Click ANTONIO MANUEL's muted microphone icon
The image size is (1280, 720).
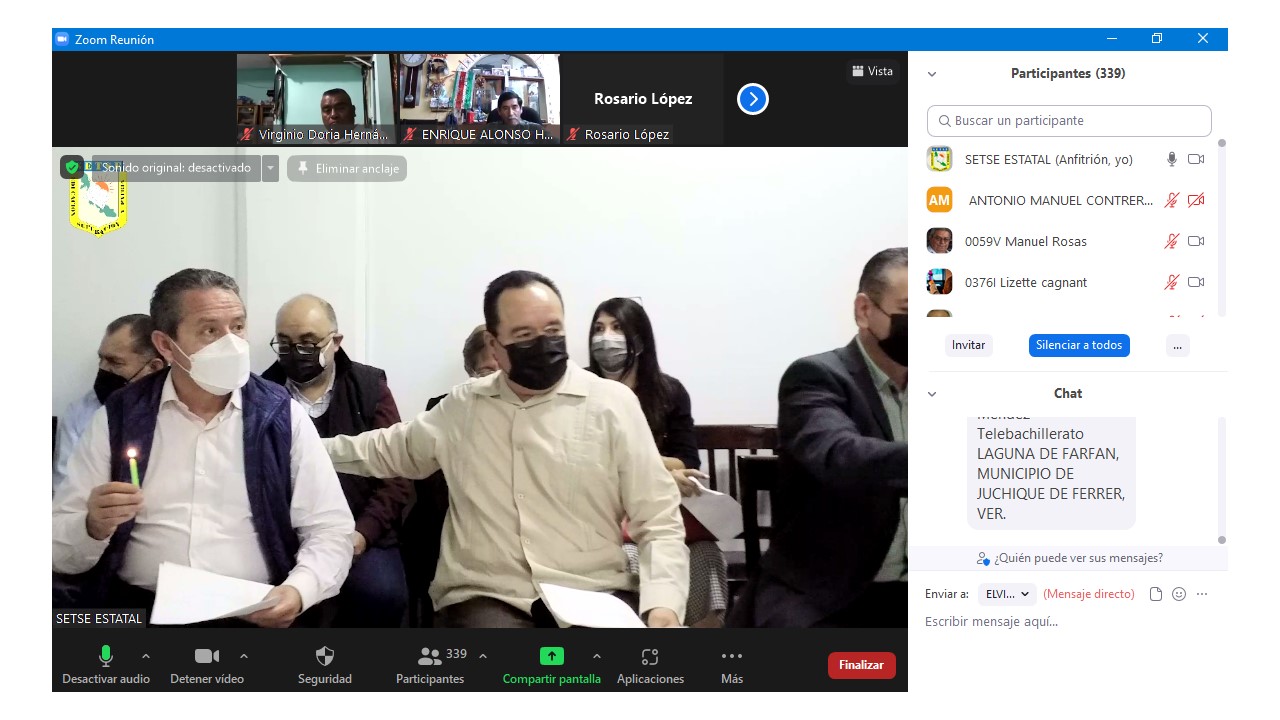tap(1172, 200)
